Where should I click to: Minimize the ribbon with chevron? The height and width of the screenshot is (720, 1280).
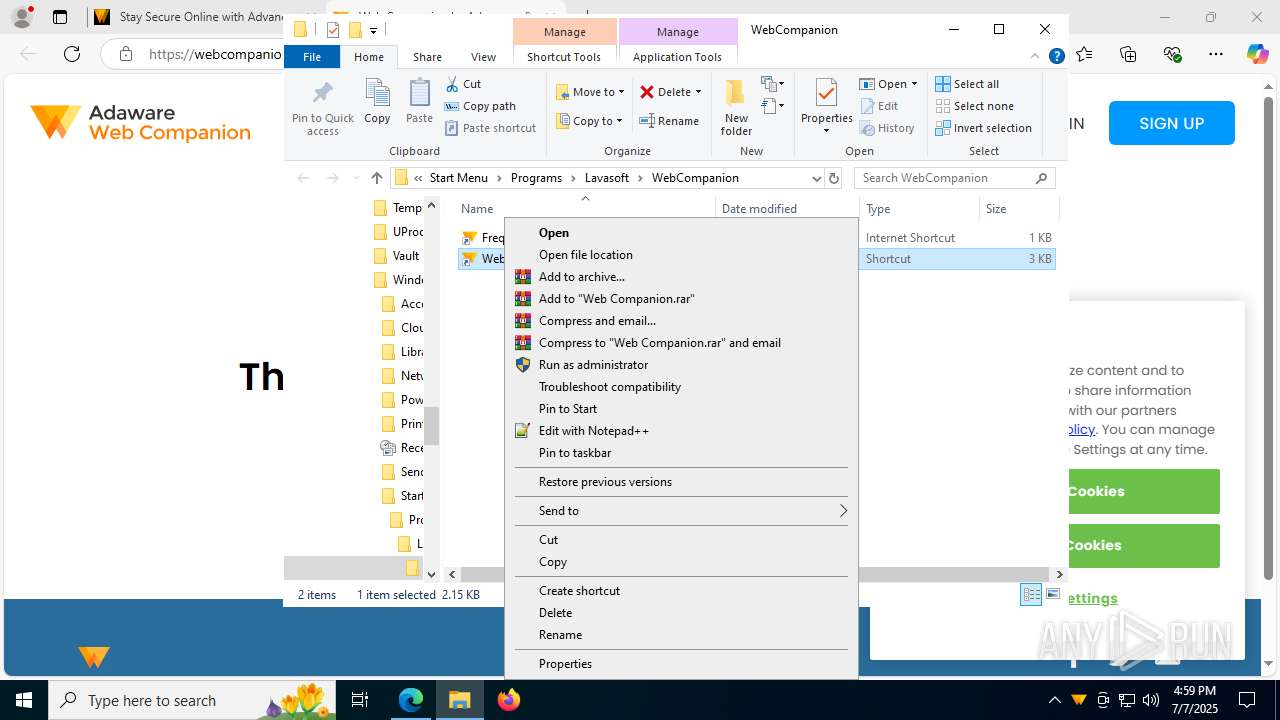click(x=1036, y=57)
